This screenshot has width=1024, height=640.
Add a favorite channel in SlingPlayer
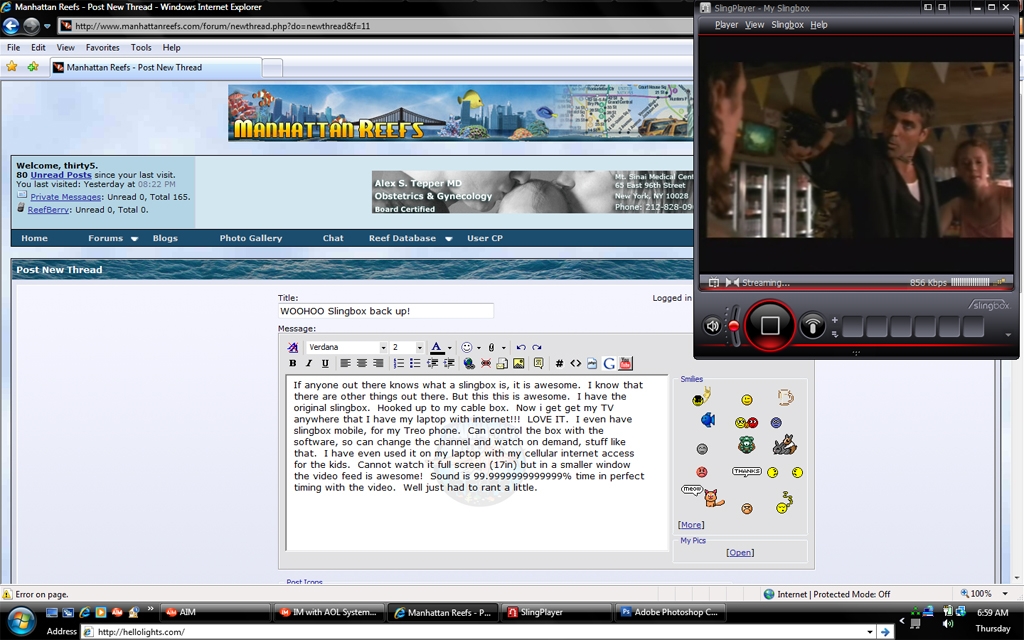(835, 320)
